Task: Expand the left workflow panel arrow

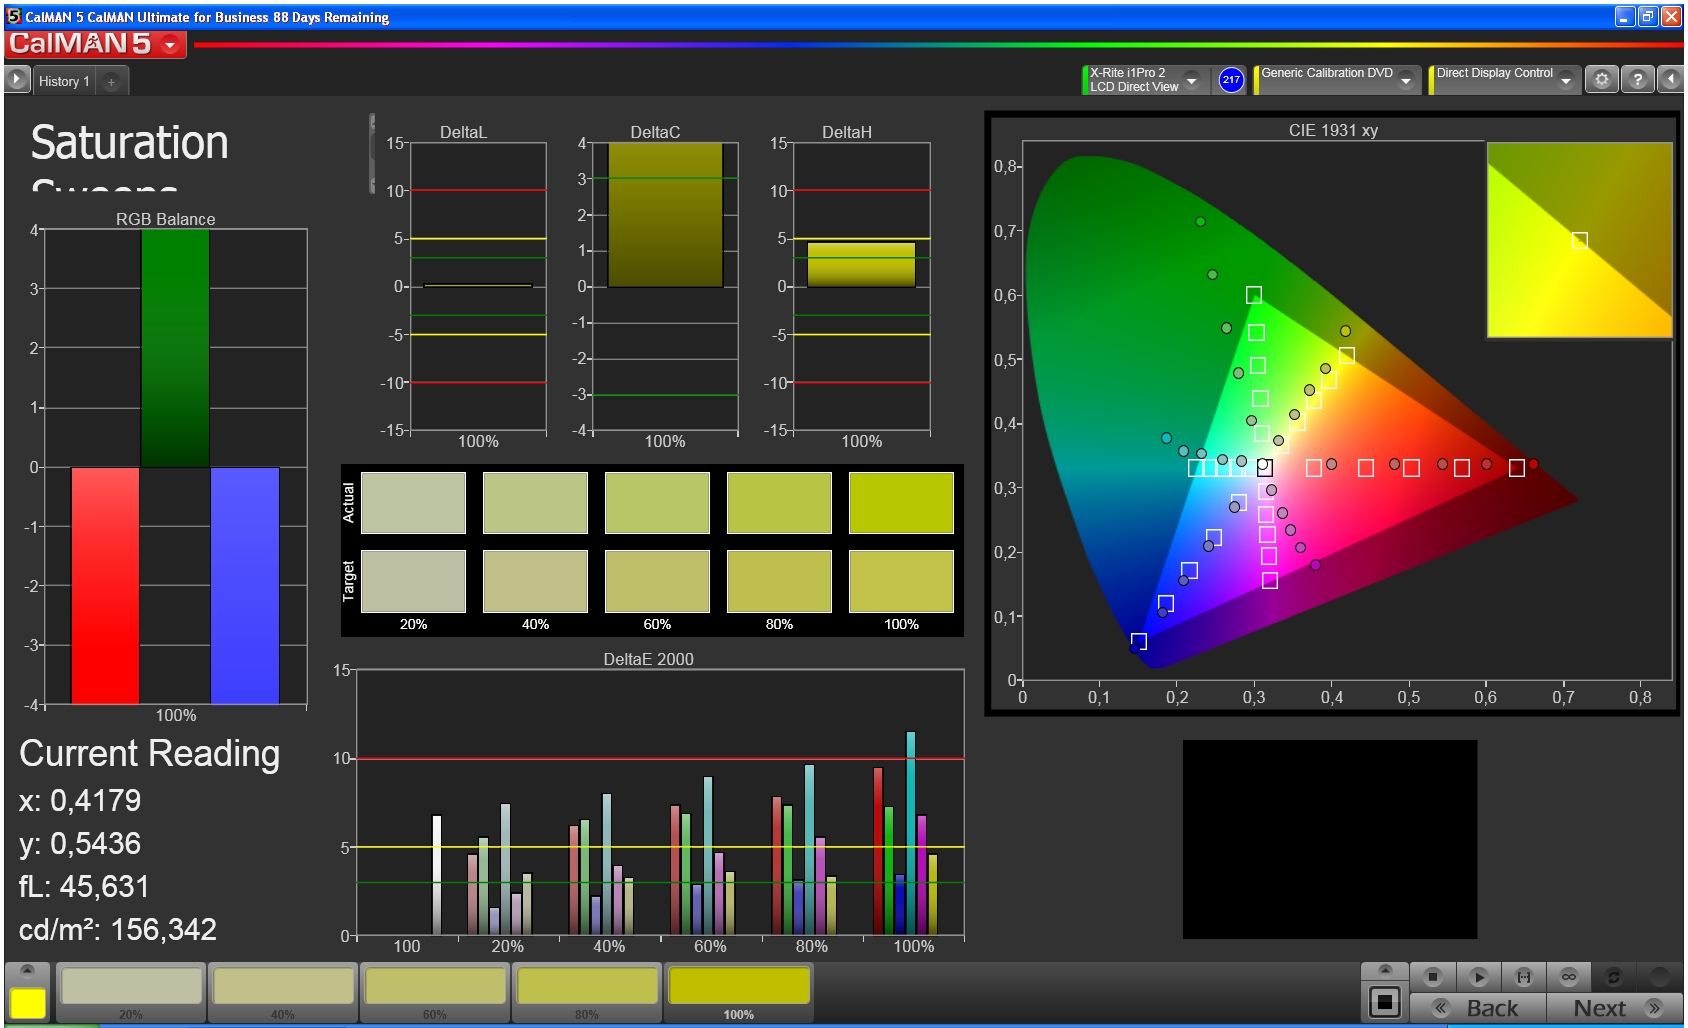Action: tap(17, 80)
